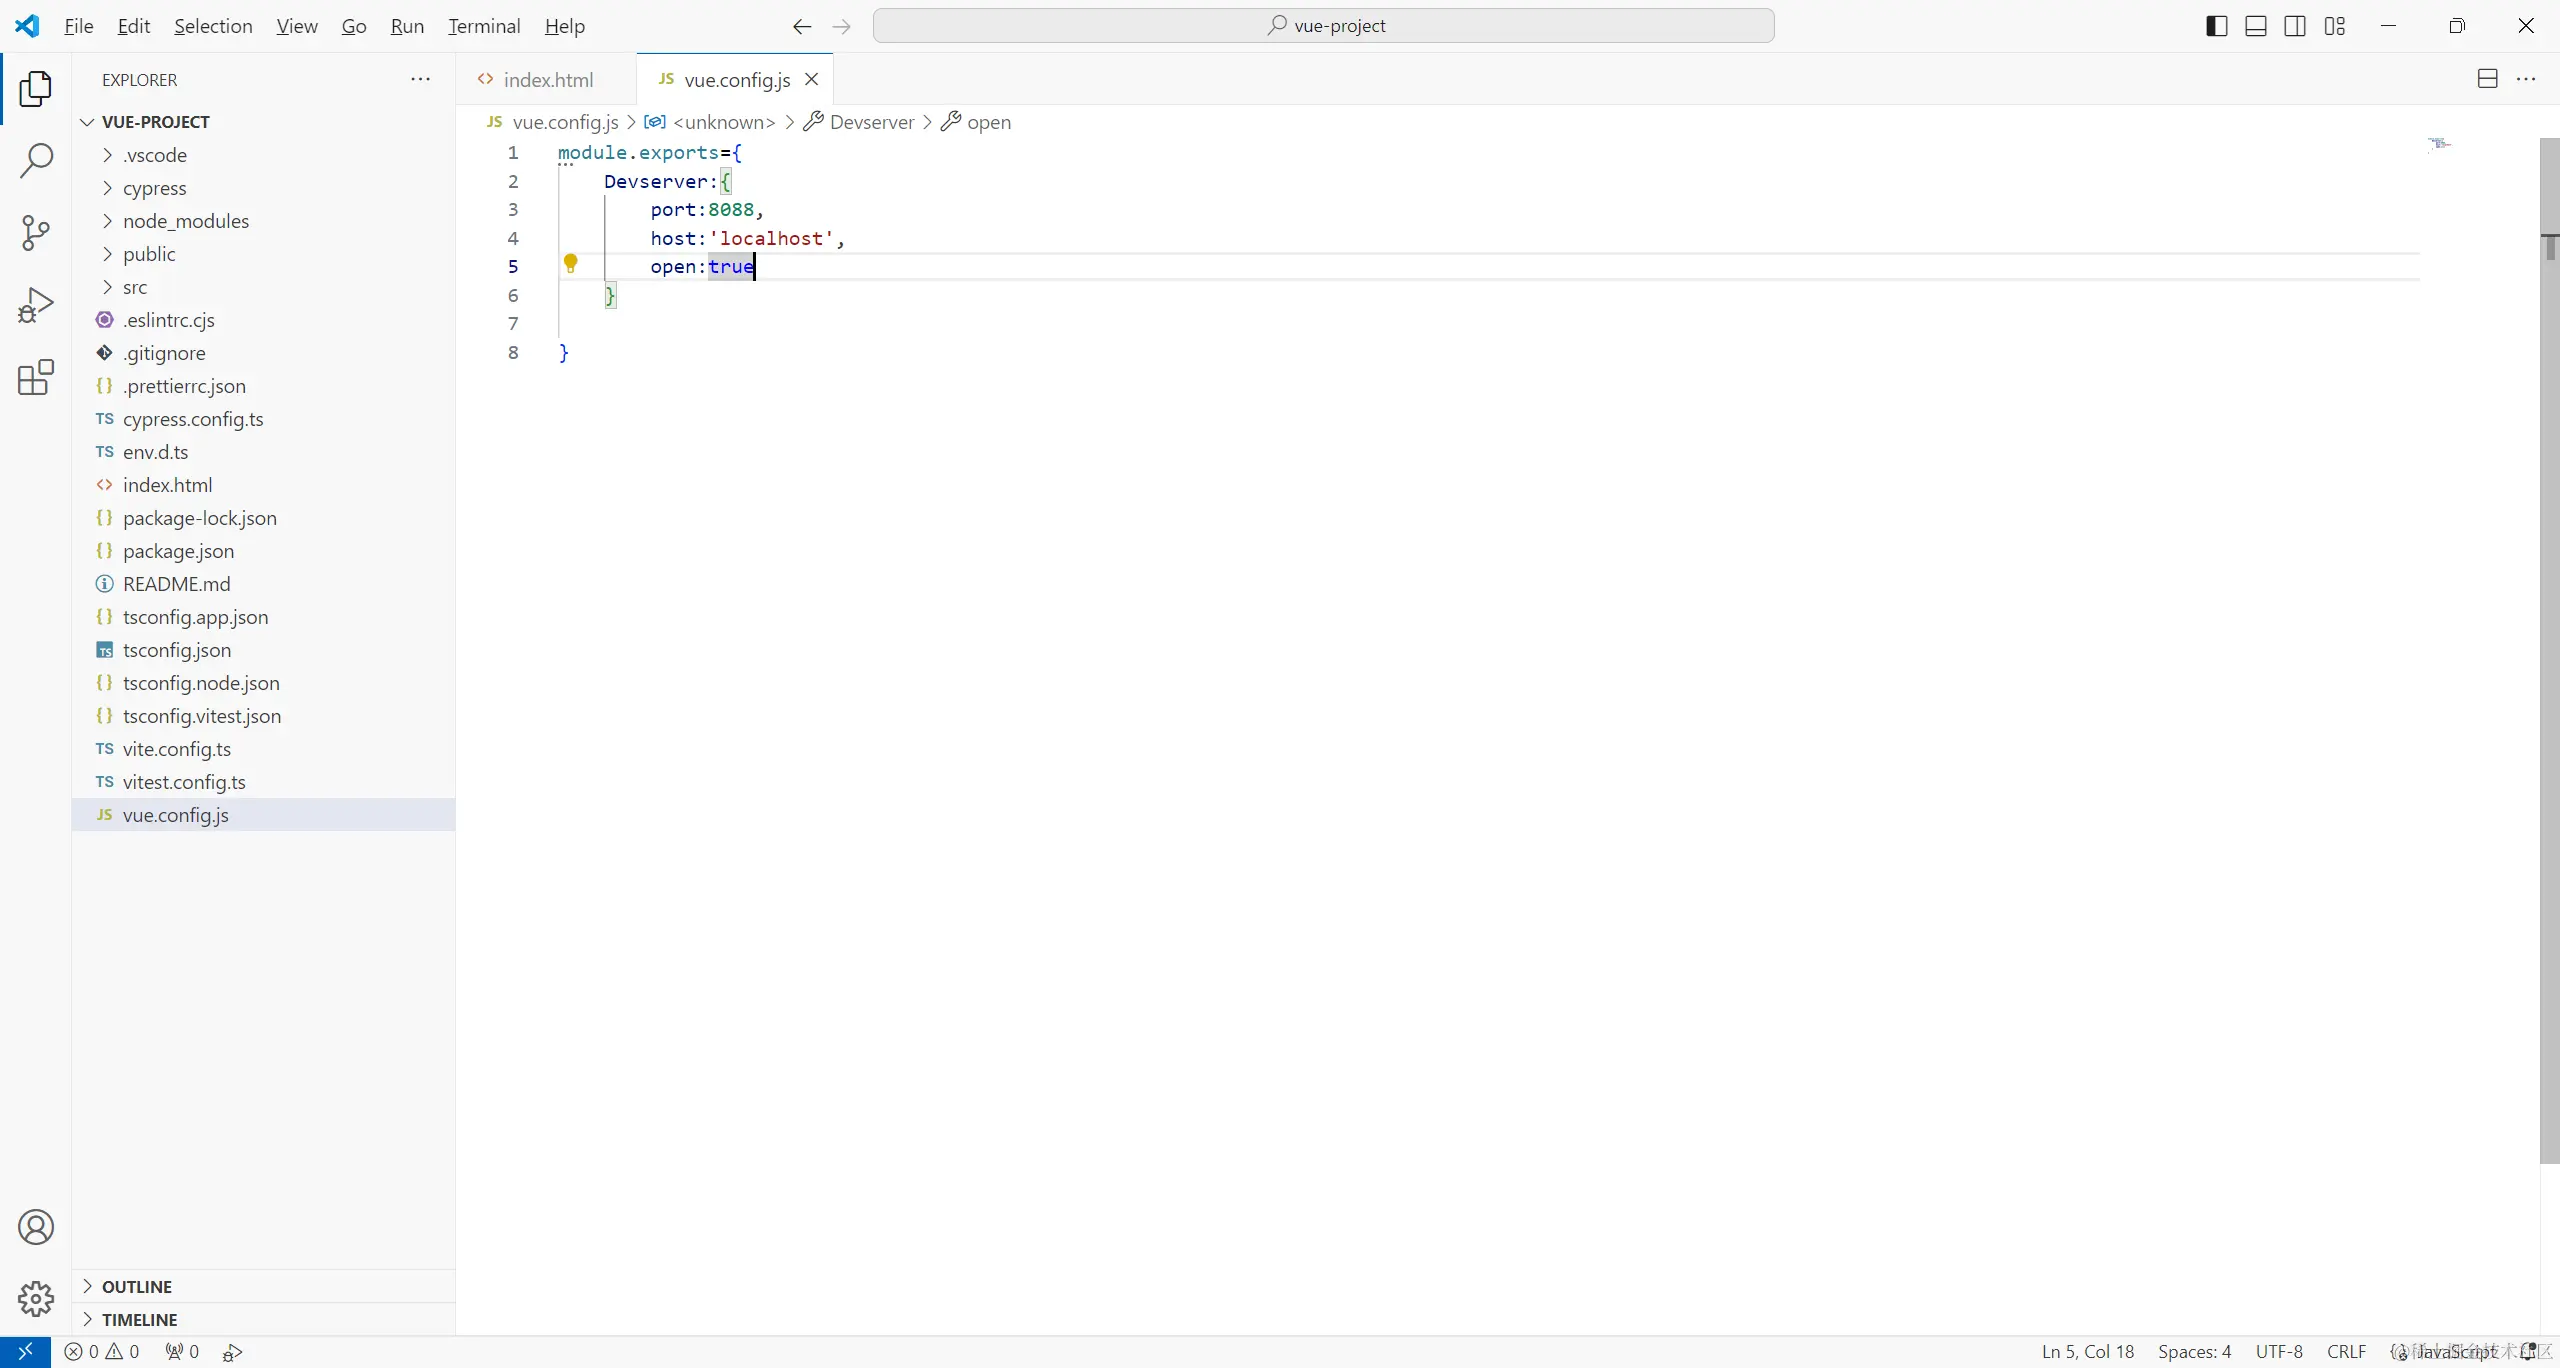Toggle the secondary side bar visibility
The height and width of the screenshot is (1368, 2560).
2295,26
